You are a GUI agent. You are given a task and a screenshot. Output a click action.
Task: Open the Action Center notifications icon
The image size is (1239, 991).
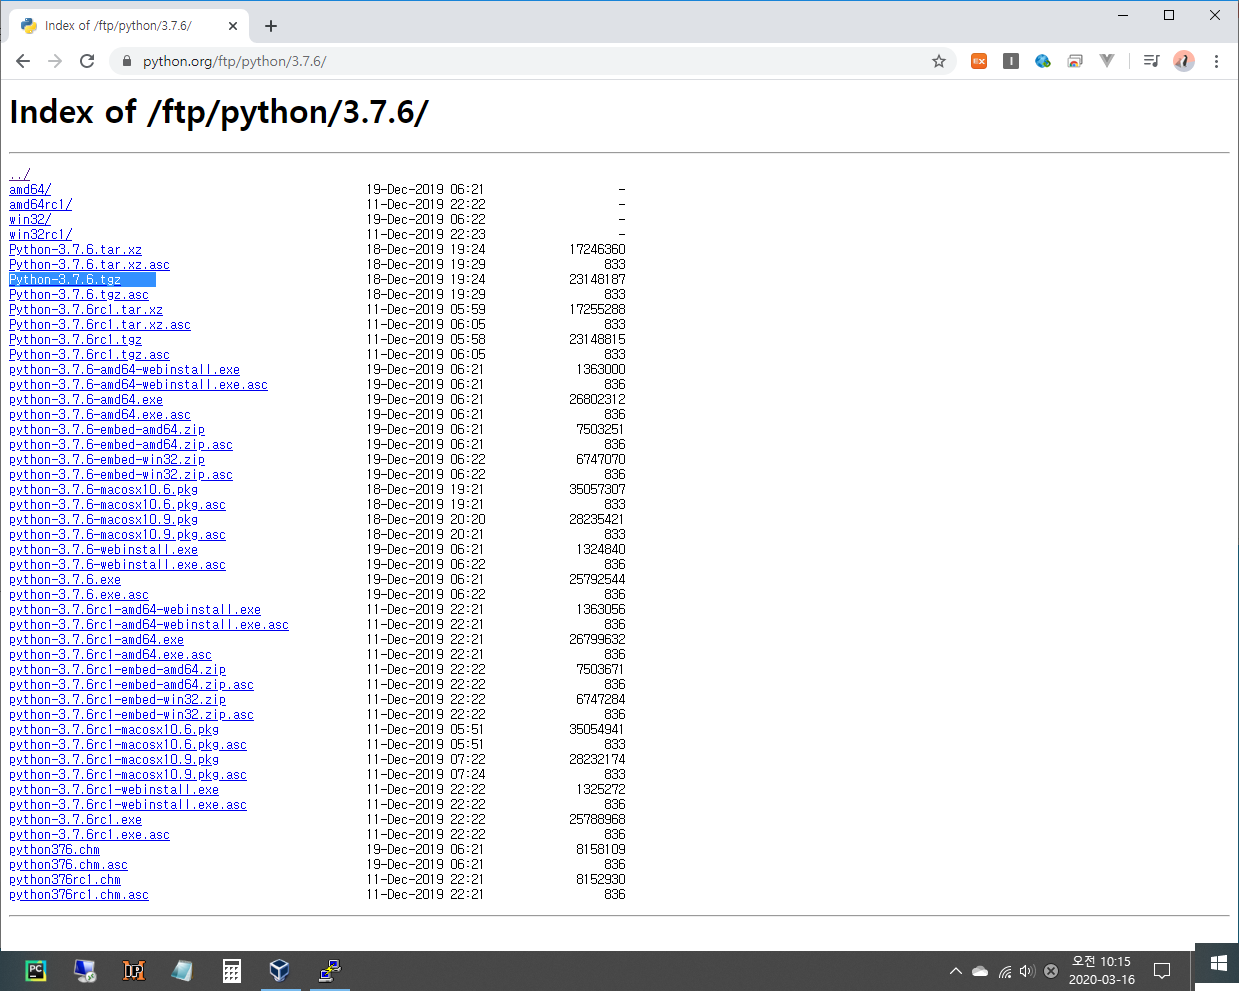(x=1162, y=971)
